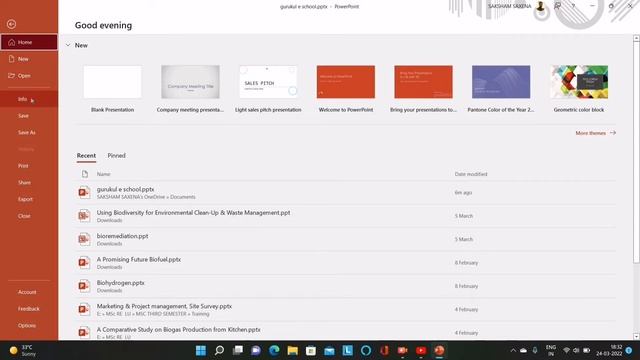Click Feedback in the sidebar
Image resolution: width=640 pixels, height=360 pixels.
29,309
